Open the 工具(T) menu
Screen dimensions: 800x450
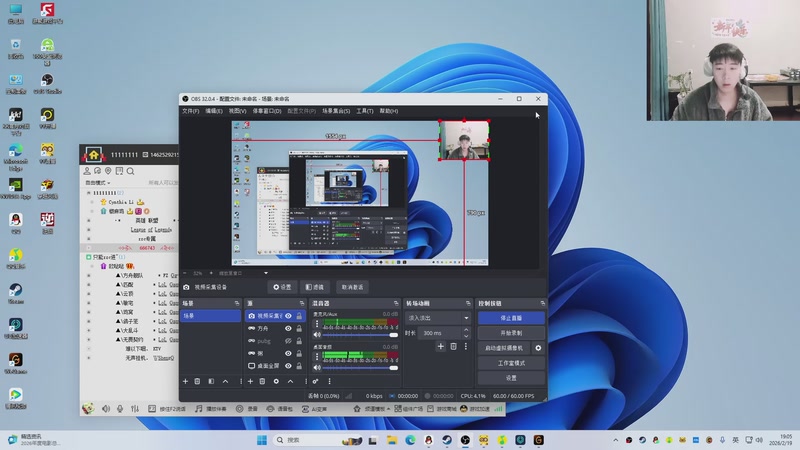click(x=364, y=111)
